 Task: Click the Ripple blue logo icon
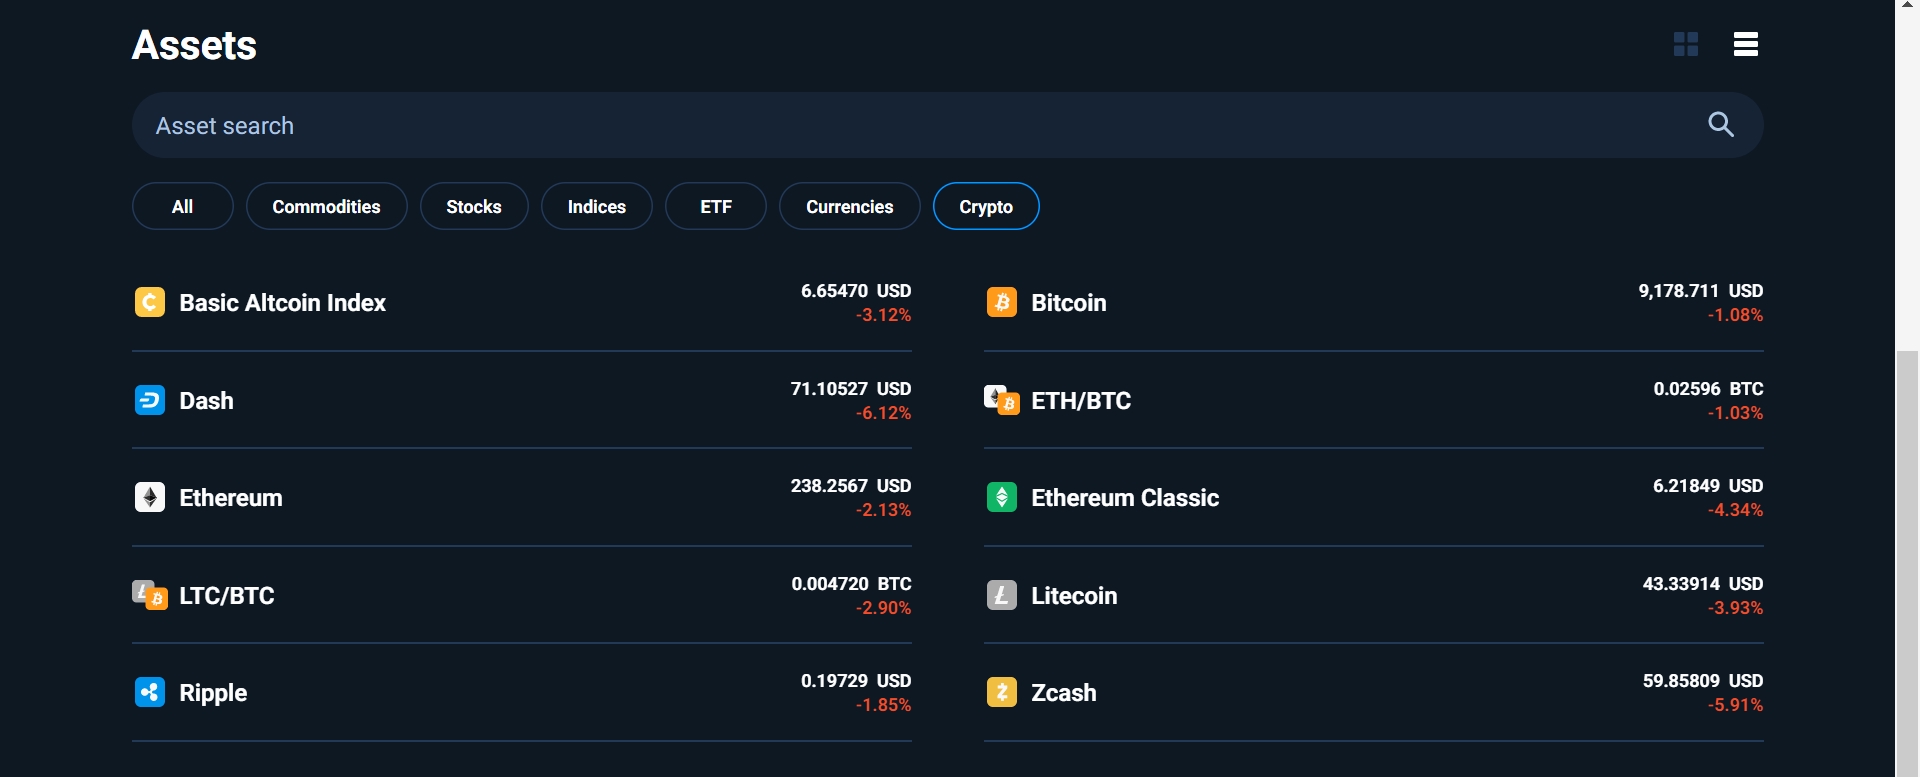[150, 692]
